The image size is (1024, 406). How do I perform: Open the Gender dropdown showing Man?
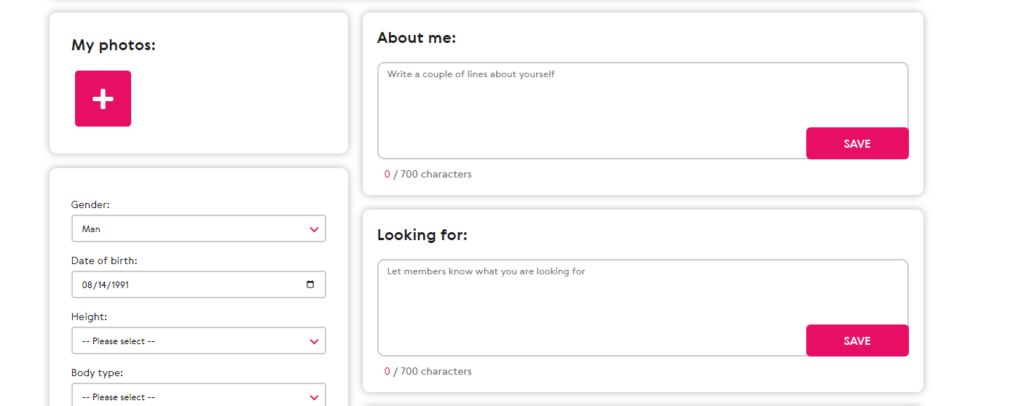[198, 229]
